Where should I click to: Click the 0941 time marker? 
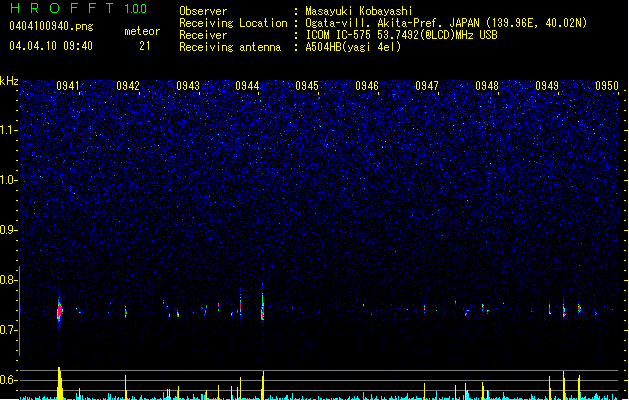click(68, 86)
